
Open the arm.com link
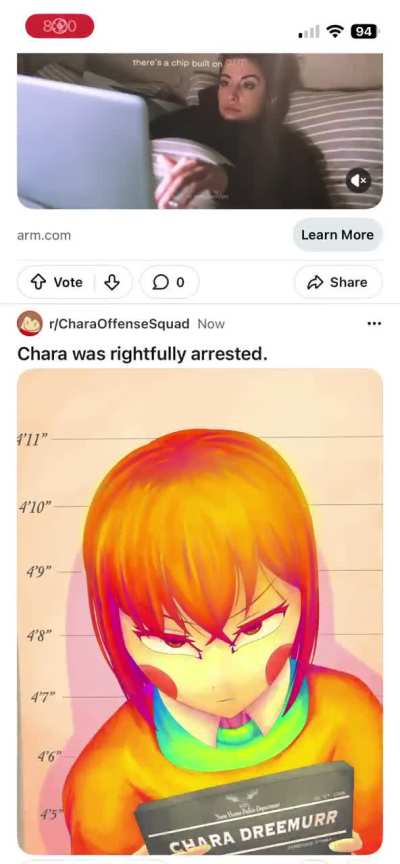point(44,235)
